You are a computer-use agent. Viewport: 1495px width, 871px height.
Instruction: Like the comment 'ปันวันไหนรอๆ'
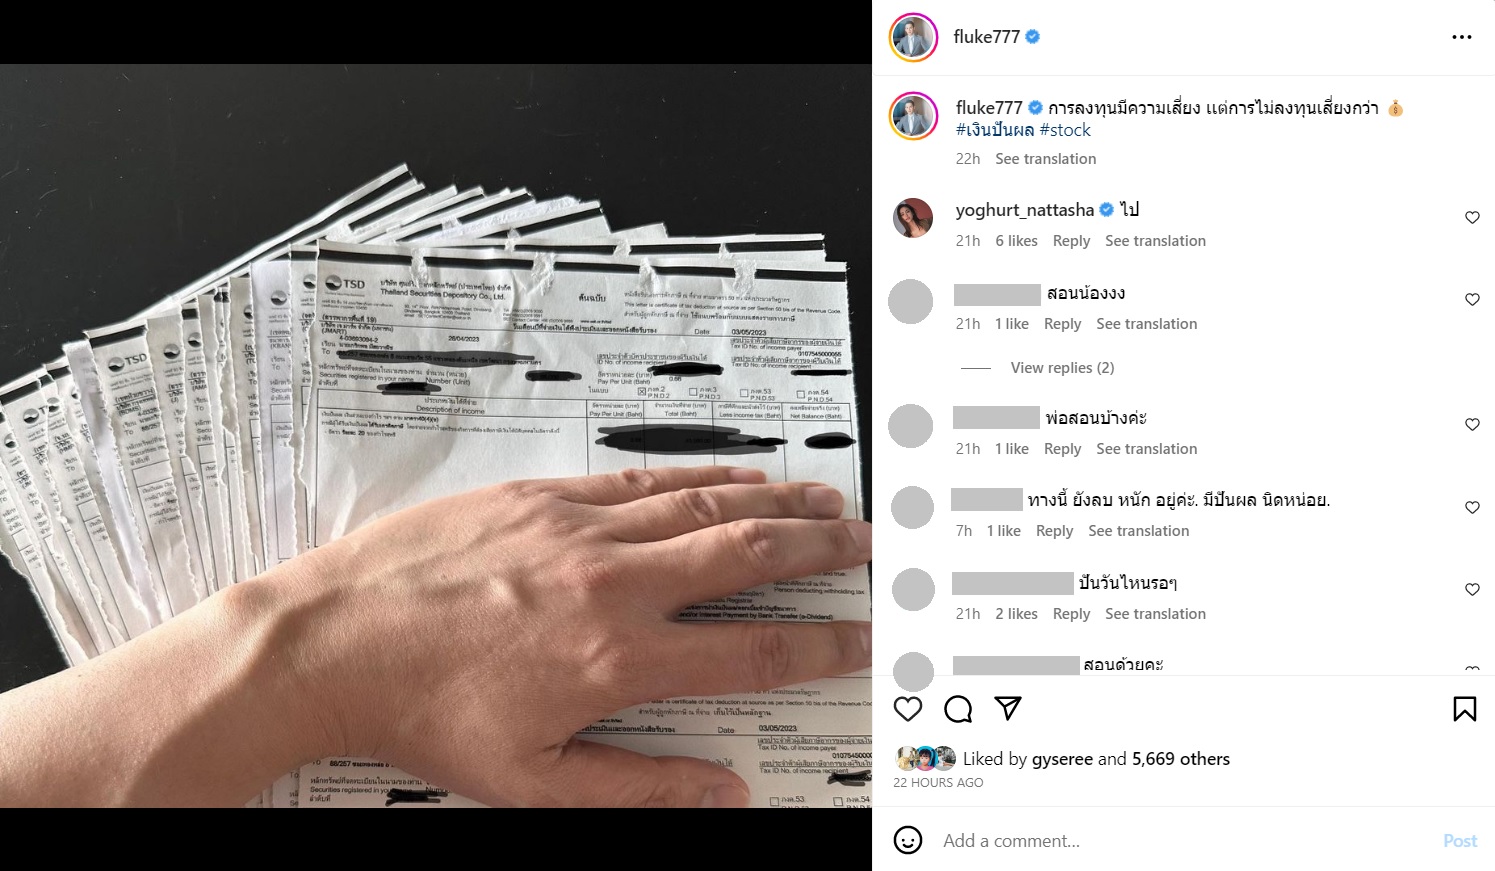pos(1472,589)
